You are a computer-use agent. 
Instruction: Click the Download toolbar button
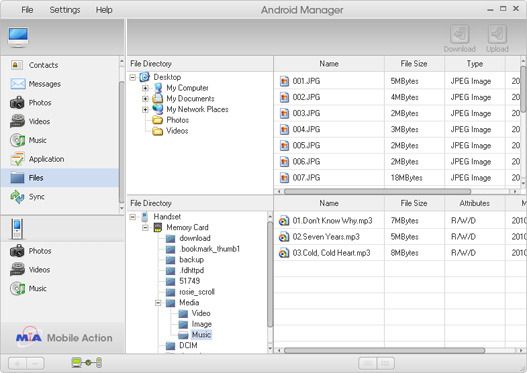(x=459, y=38)
